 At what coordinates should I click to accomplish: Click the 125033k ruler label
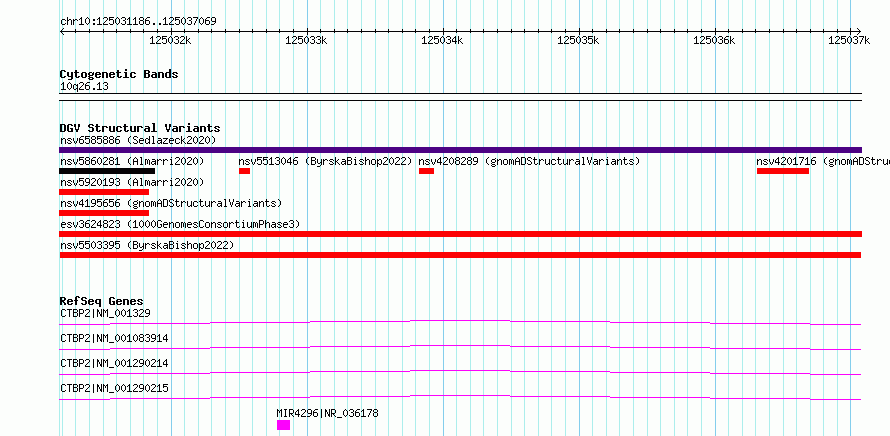pos(307,40)
